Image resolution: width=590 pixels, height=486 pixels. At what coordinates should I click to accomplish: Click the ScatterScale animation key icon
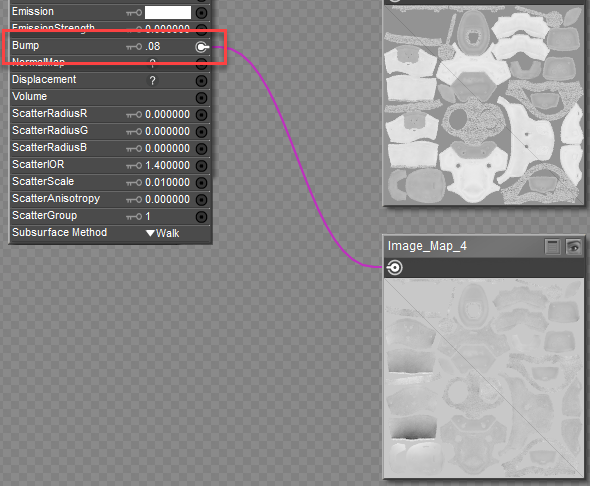pos(134,182)
